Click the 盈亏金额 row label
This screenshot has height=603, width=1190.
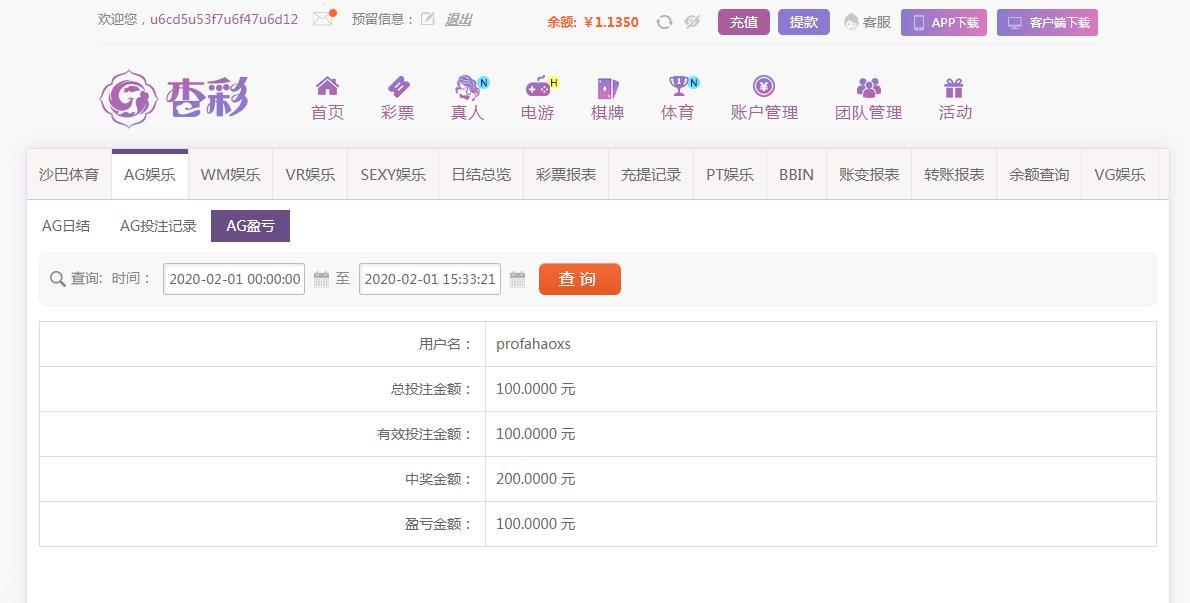(x=439, y=524)
